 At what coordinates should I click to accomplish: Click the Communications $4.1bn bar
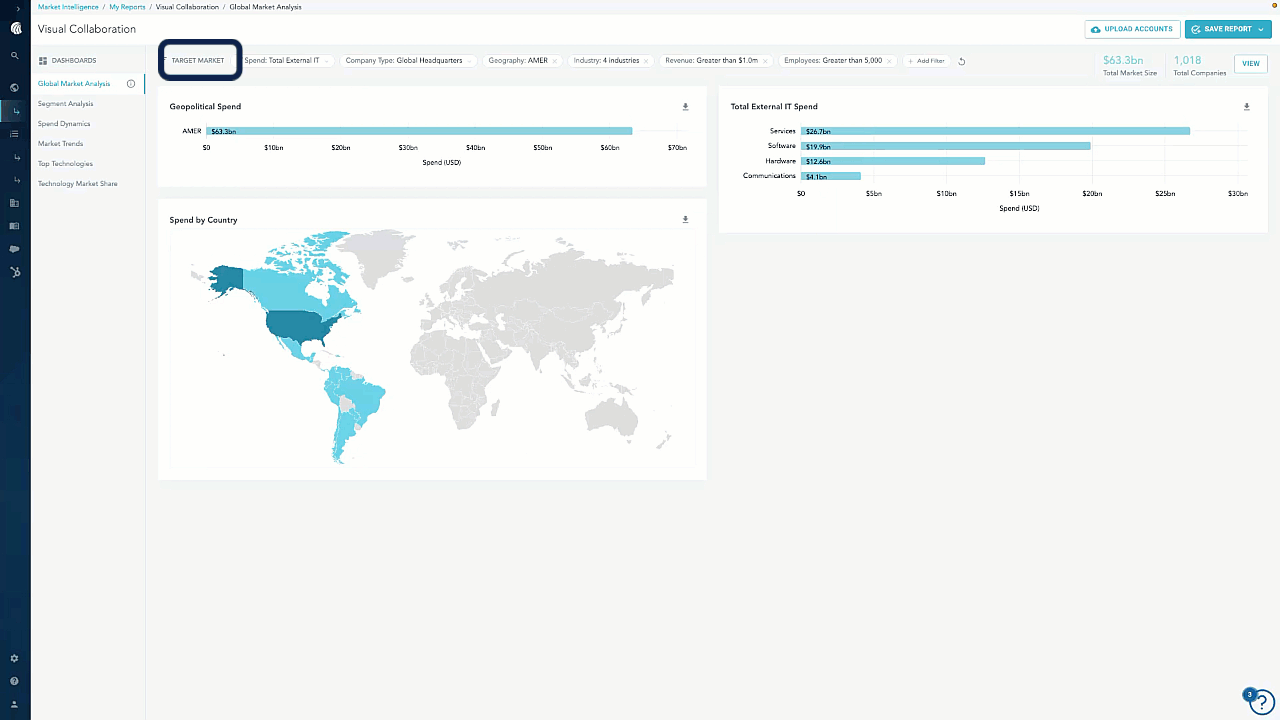point(831,176)
